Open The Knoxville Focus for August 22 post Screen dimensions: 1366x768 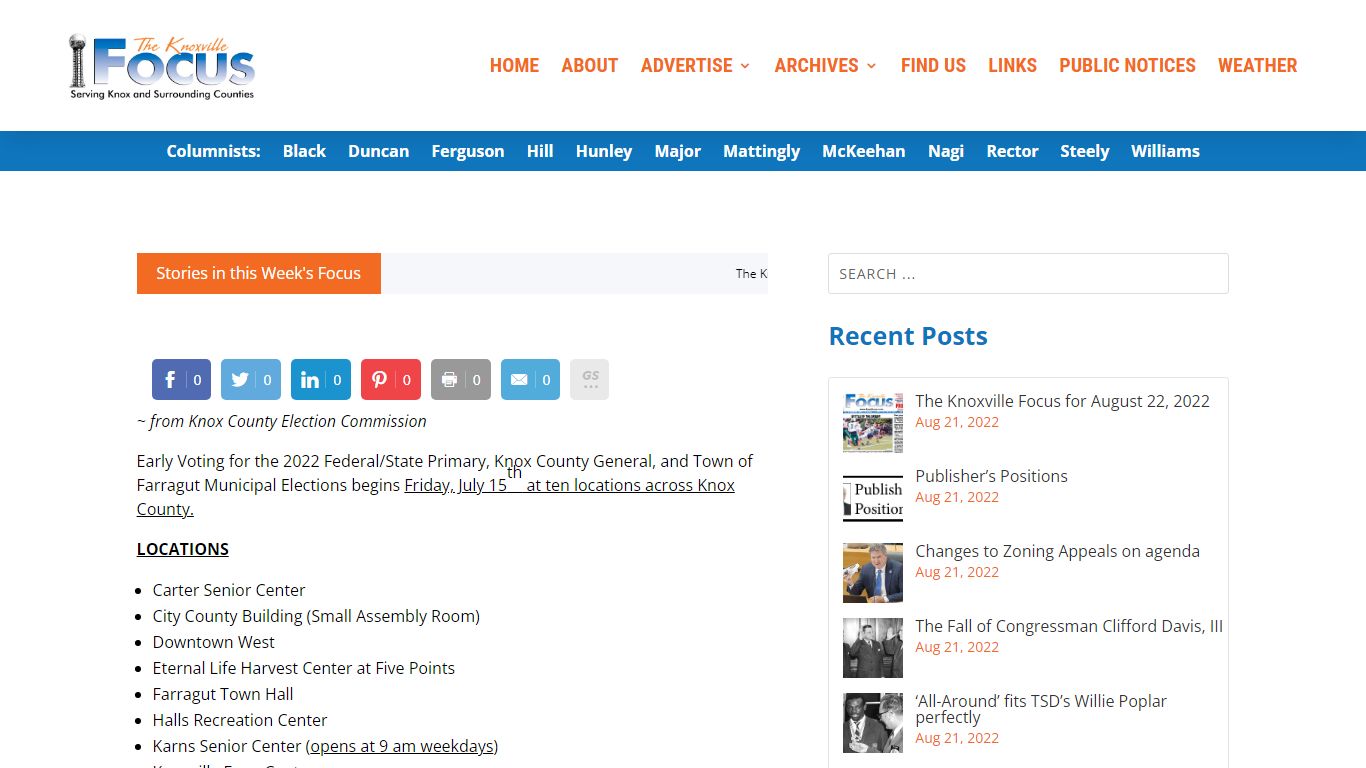click(1062, 401)
